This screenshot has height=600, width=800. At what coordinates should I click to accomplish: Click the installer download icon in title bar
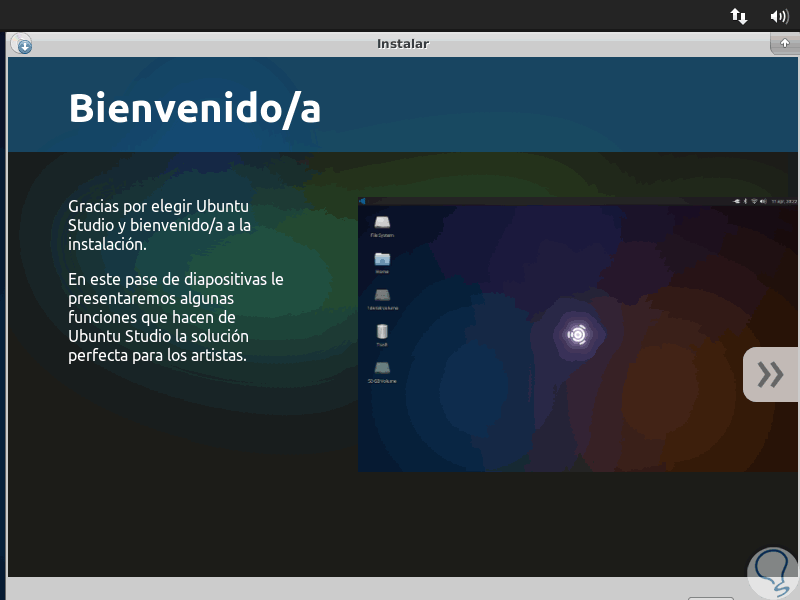click(x=21, y=44)
